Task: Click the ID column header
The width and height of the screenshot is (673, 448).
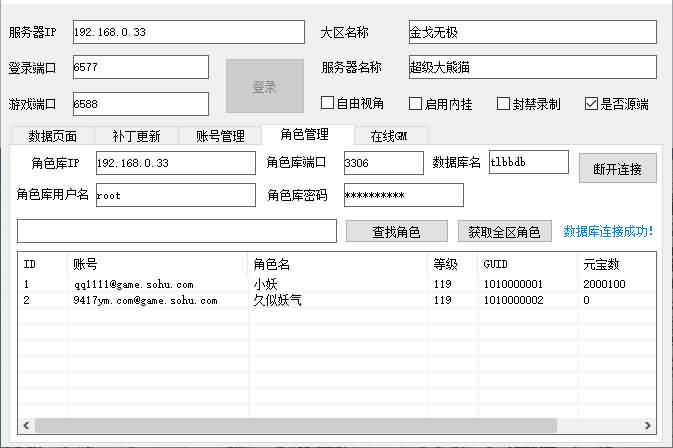Action: point(42,264)
